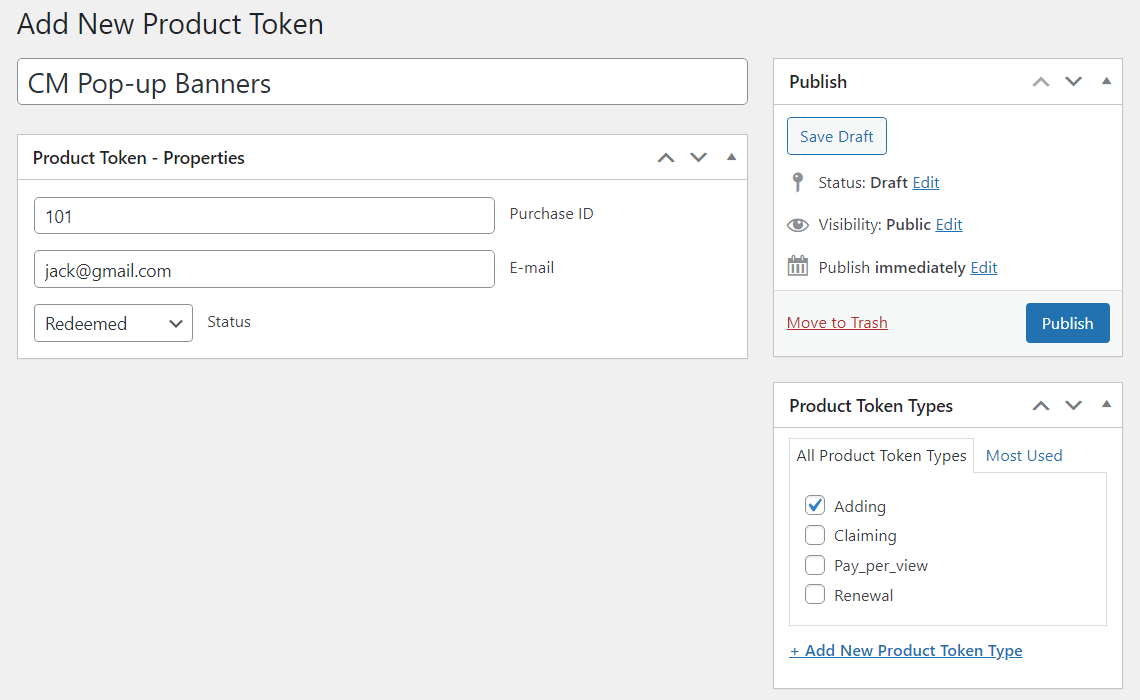Move Product Token Types panel up
This screenshot has height=700, width=1140.
click(x=1040, y=406)
